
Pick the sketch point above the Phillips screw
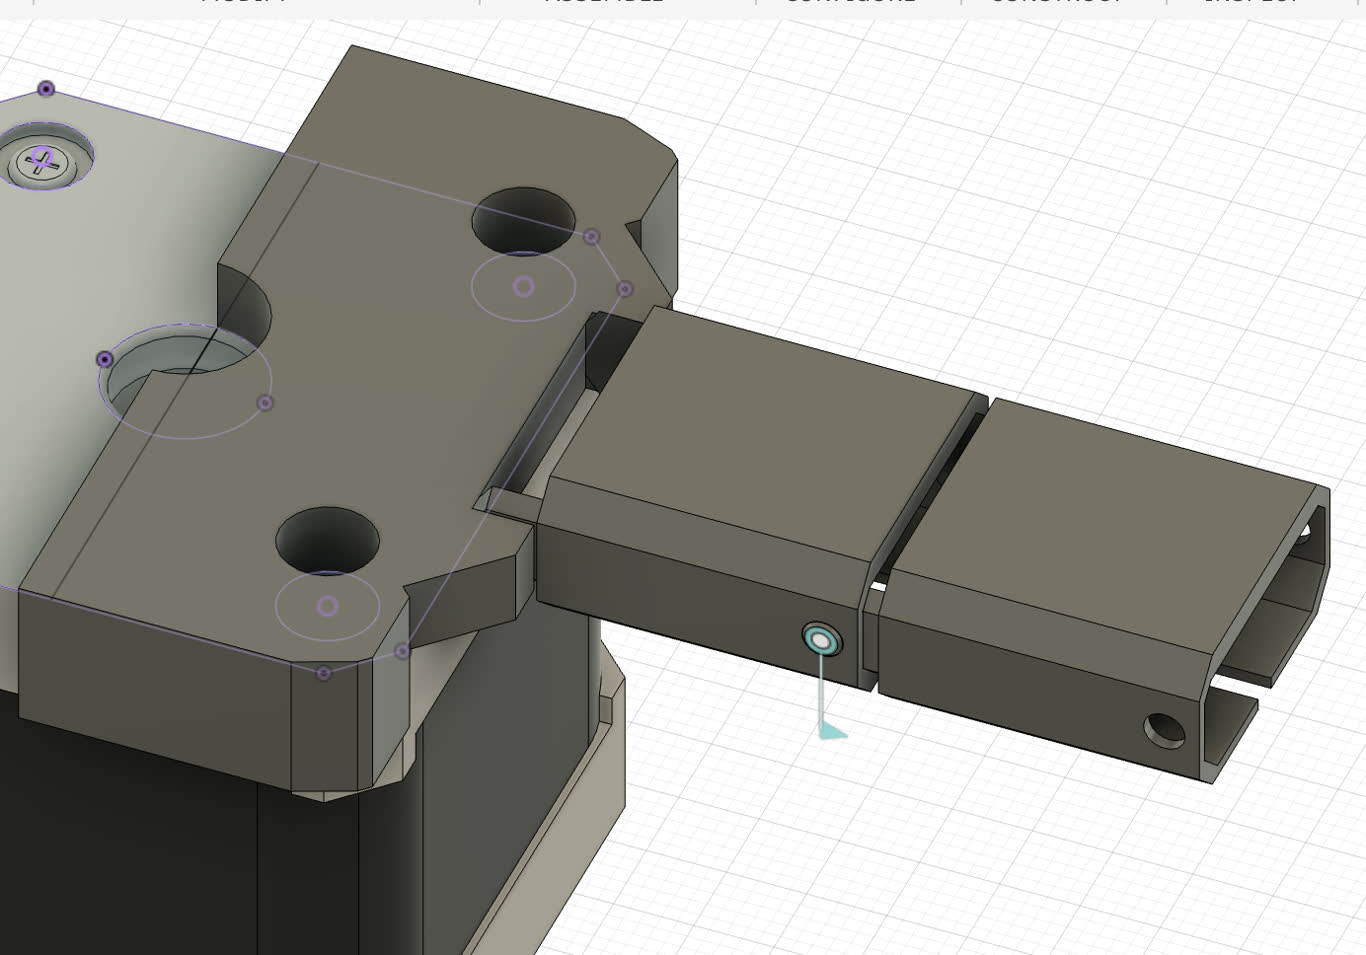click(x=46, y=89)
